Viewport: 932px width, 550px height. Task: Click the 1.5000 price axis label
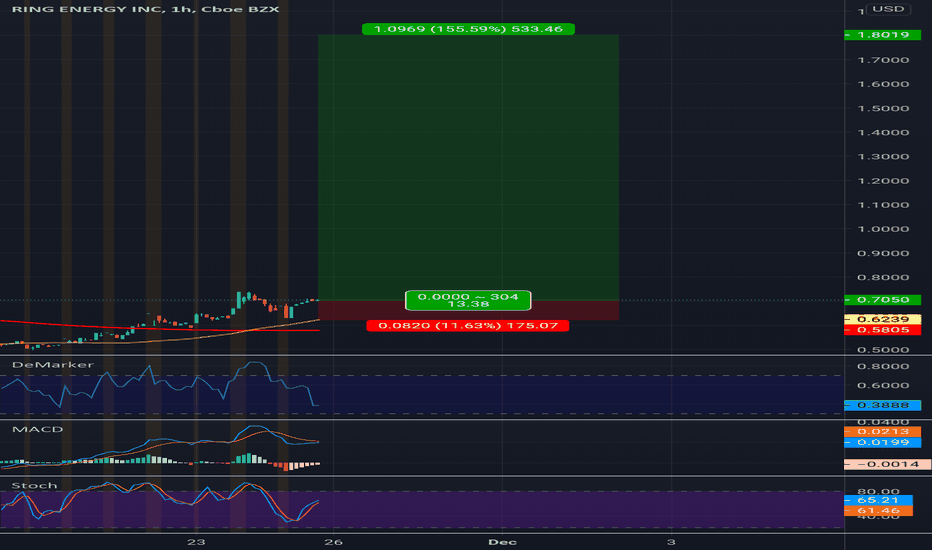click(x=883, y=108)
